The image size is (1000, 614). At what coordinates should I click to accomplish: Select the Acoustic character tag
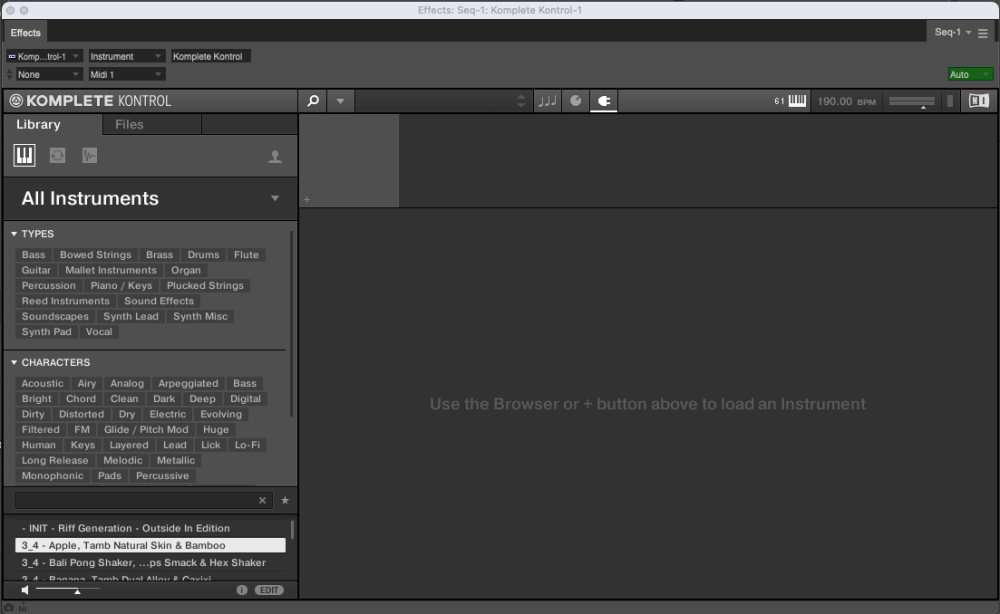(42, 383)
